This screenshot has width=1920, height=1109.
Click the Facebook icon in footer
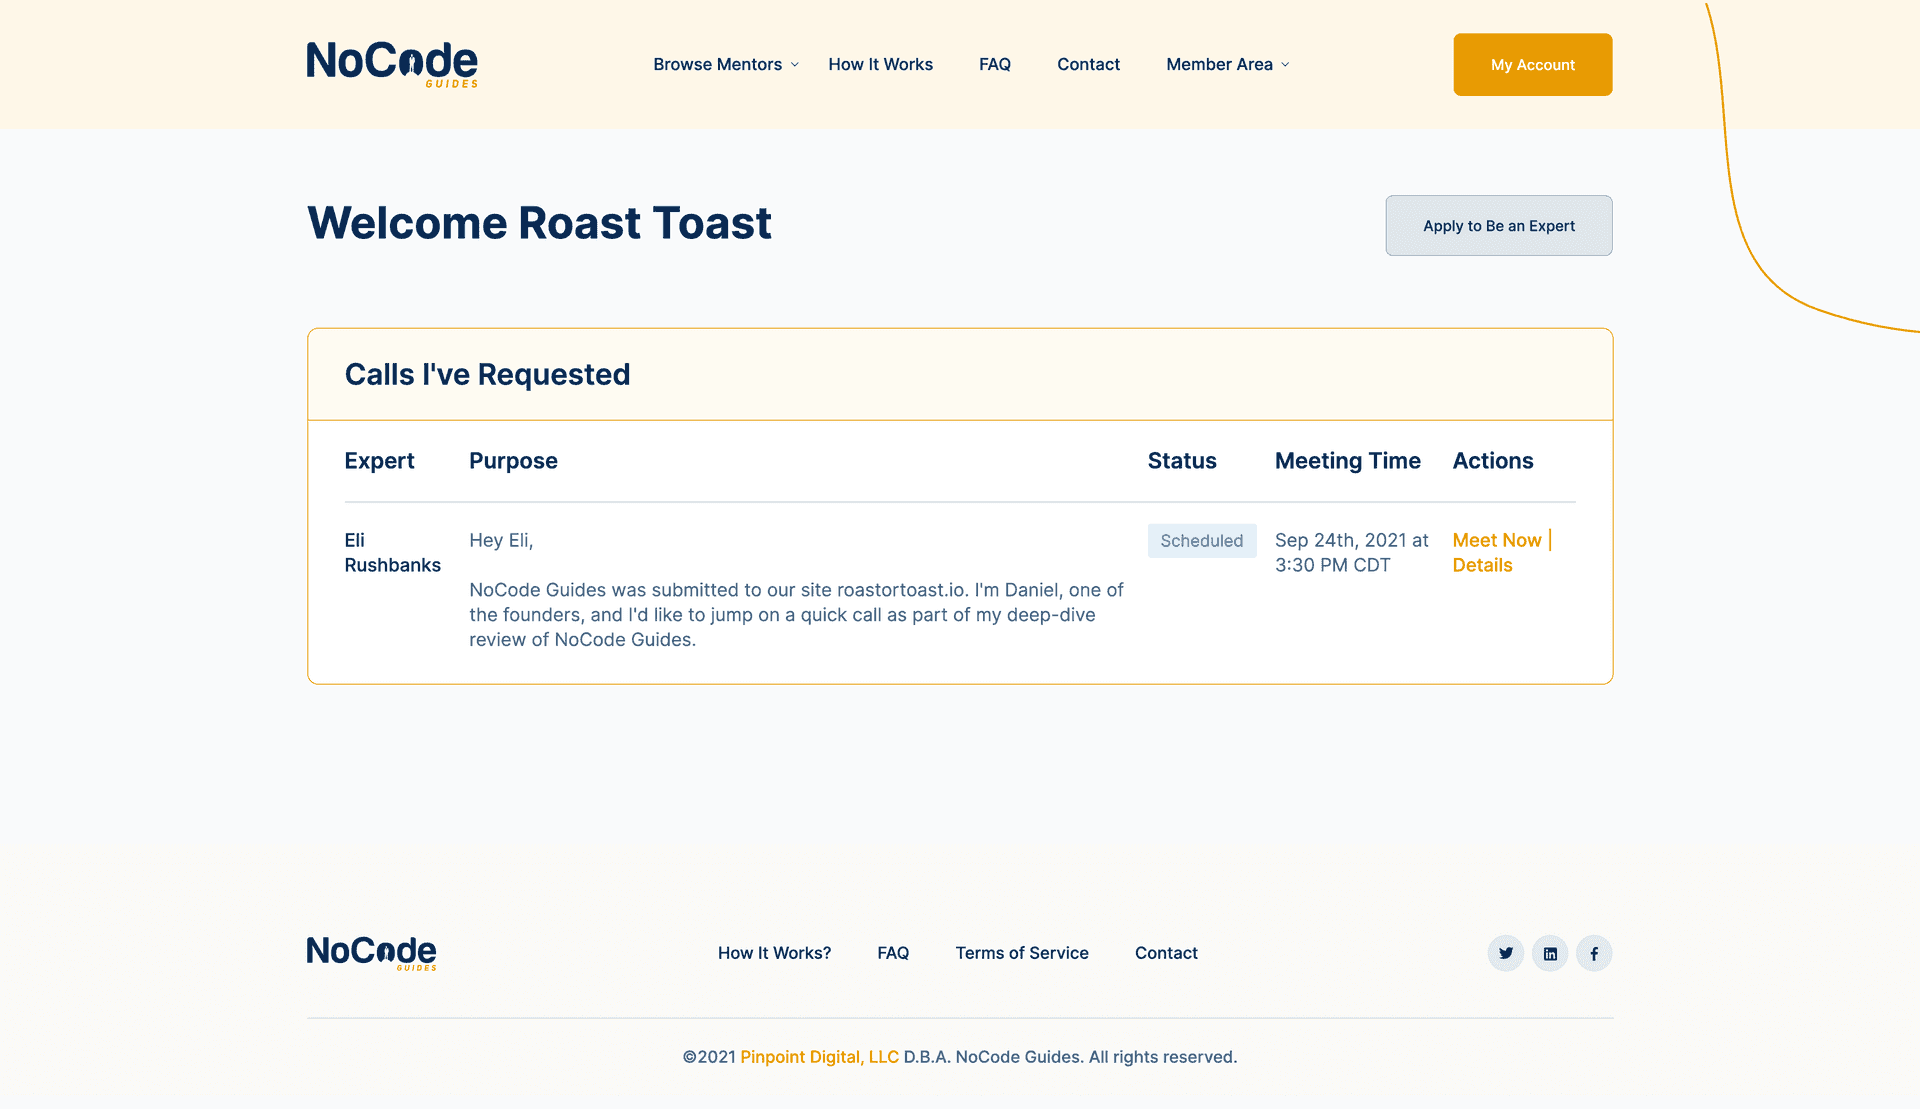click(1594, 953)
